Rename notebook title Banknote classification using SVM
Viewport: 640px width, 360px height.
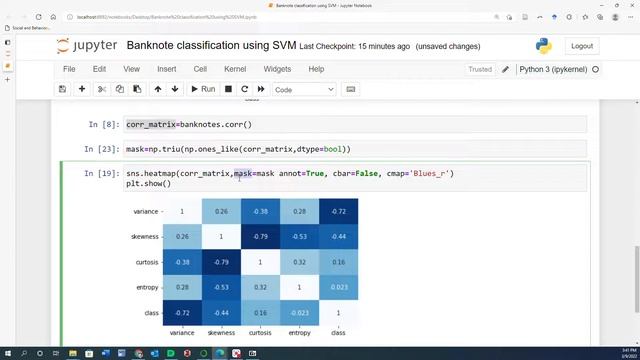coord(211,45)
